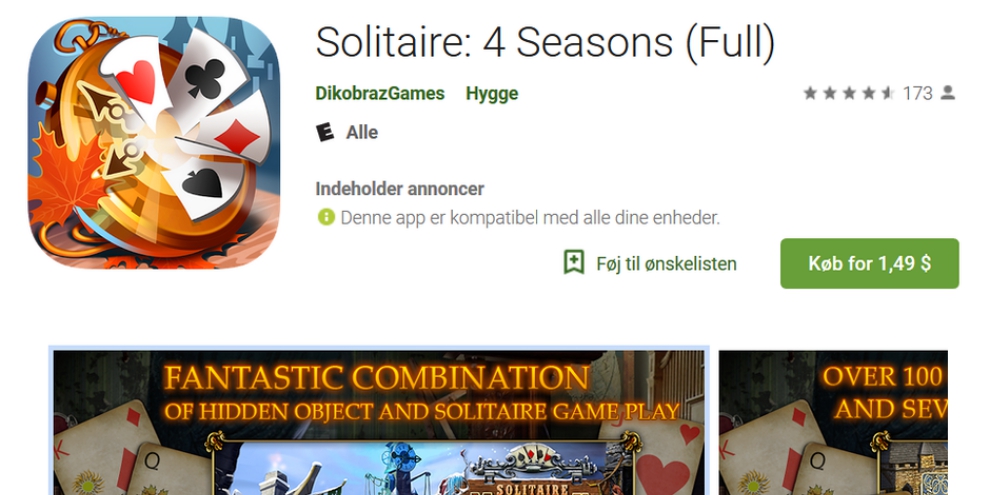Open the Fantastic Combination screenshot

[x=379, y=422]
